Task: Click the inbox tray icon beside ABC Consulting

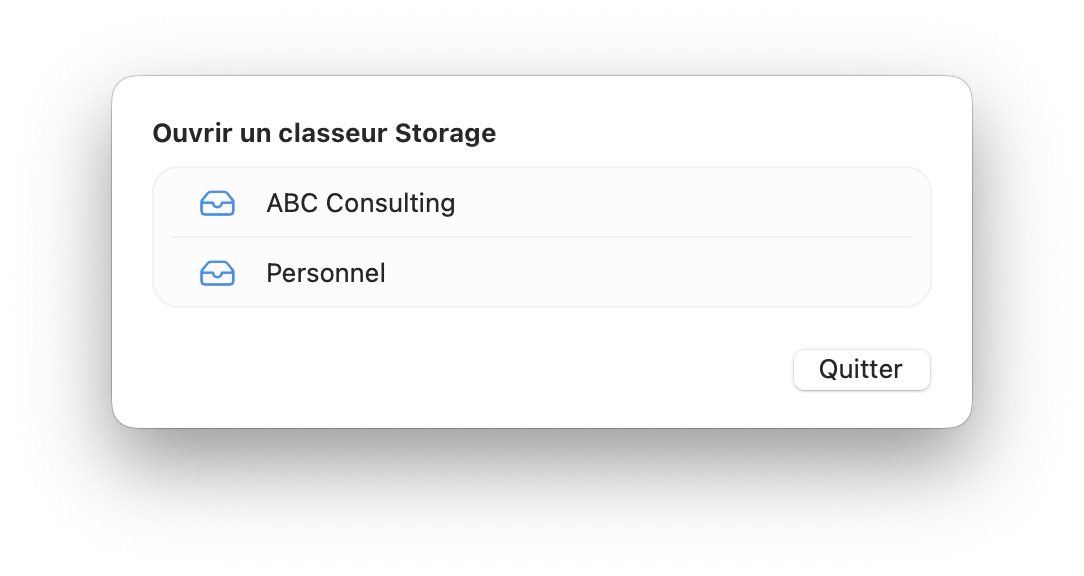Action: (217, 203)
